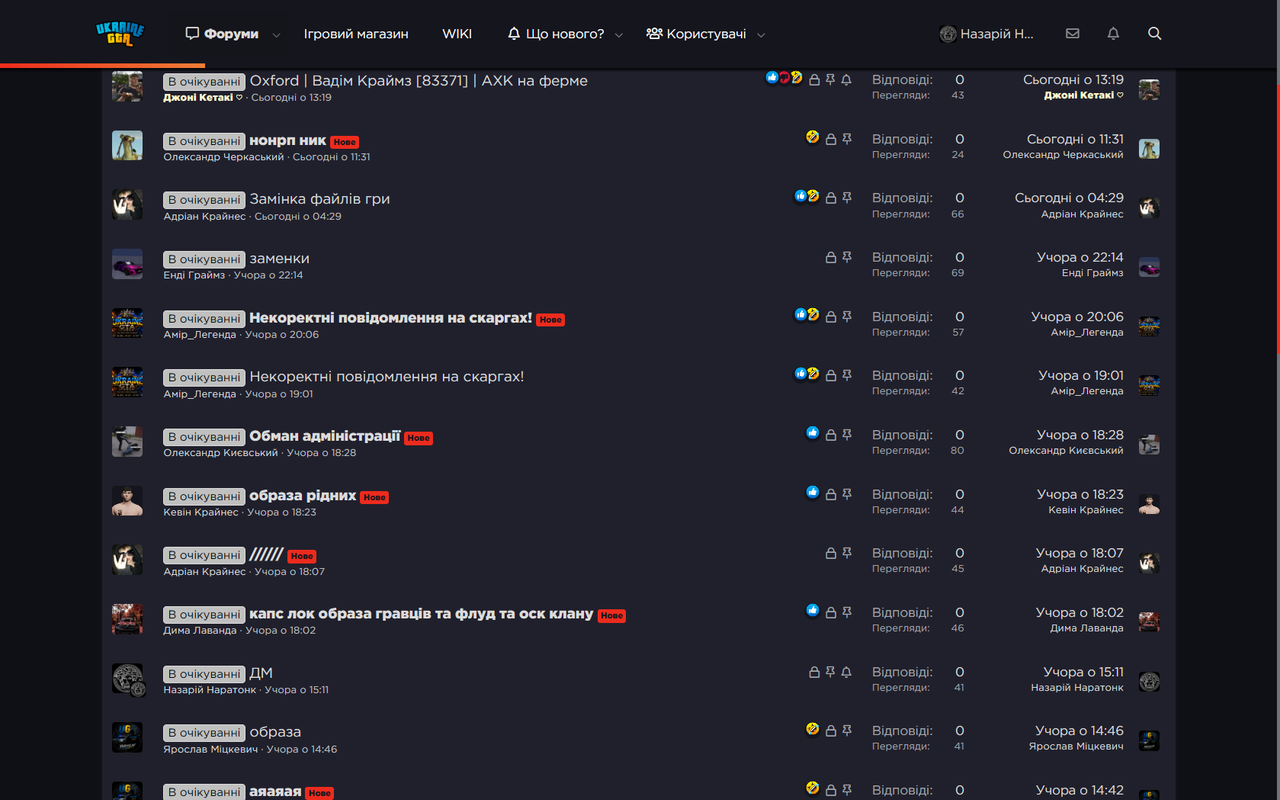Click the watch bell icon in the ДМ row
Viewport: 1280px width, 800px height.
click(847, 672)
